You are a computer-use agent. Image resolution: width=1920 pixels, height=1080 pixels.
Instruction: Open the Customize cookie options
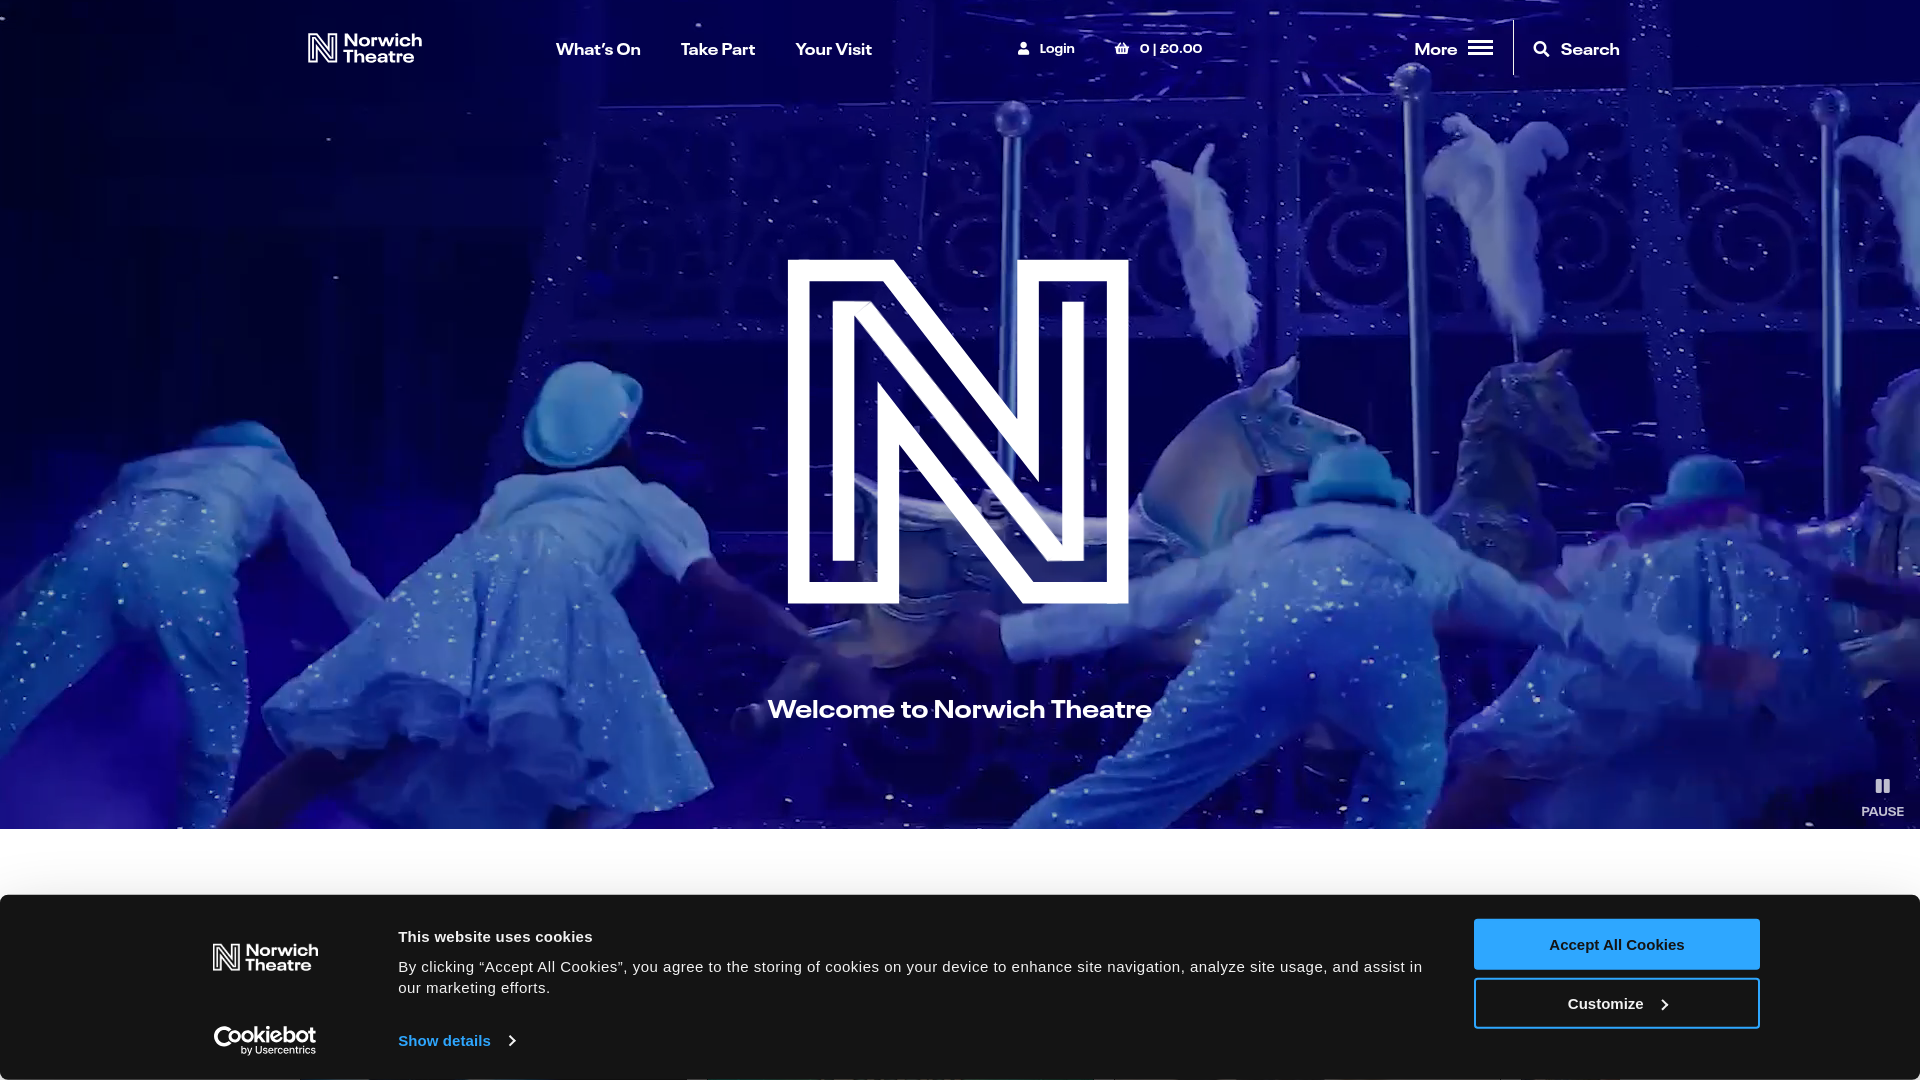[x=1616, y=1003]
